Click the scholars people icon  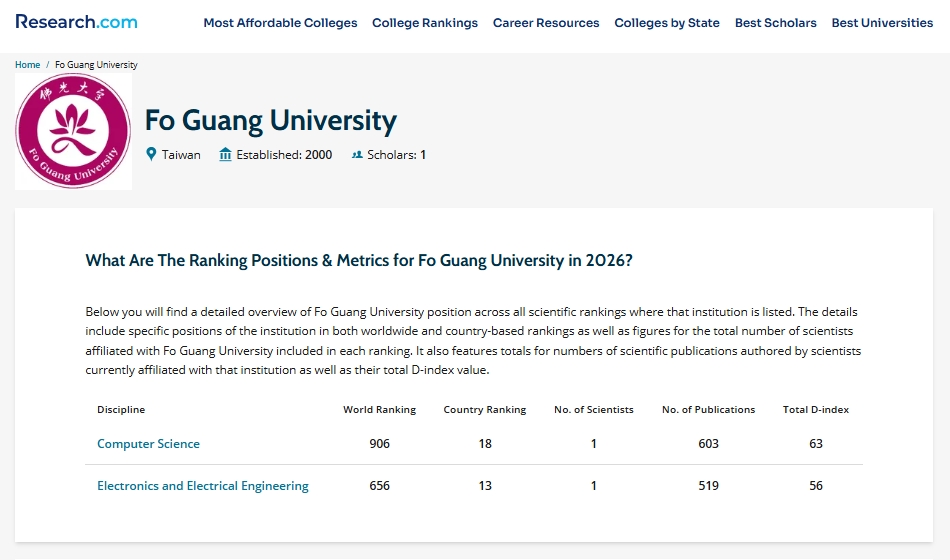(357, 155)
